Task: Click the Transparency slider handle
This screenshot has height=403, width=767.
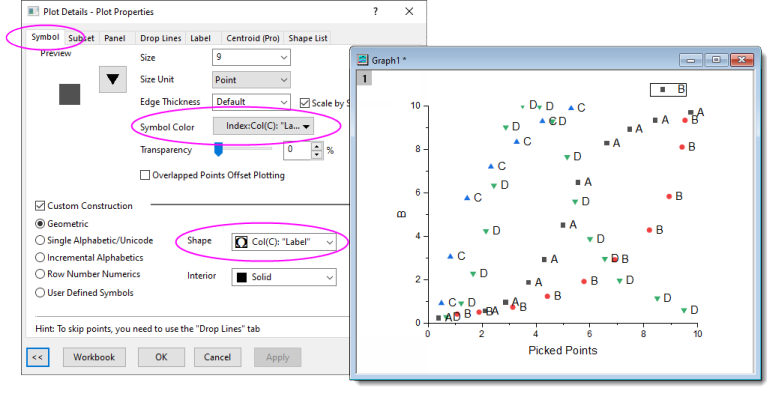Action: [220, 149]
